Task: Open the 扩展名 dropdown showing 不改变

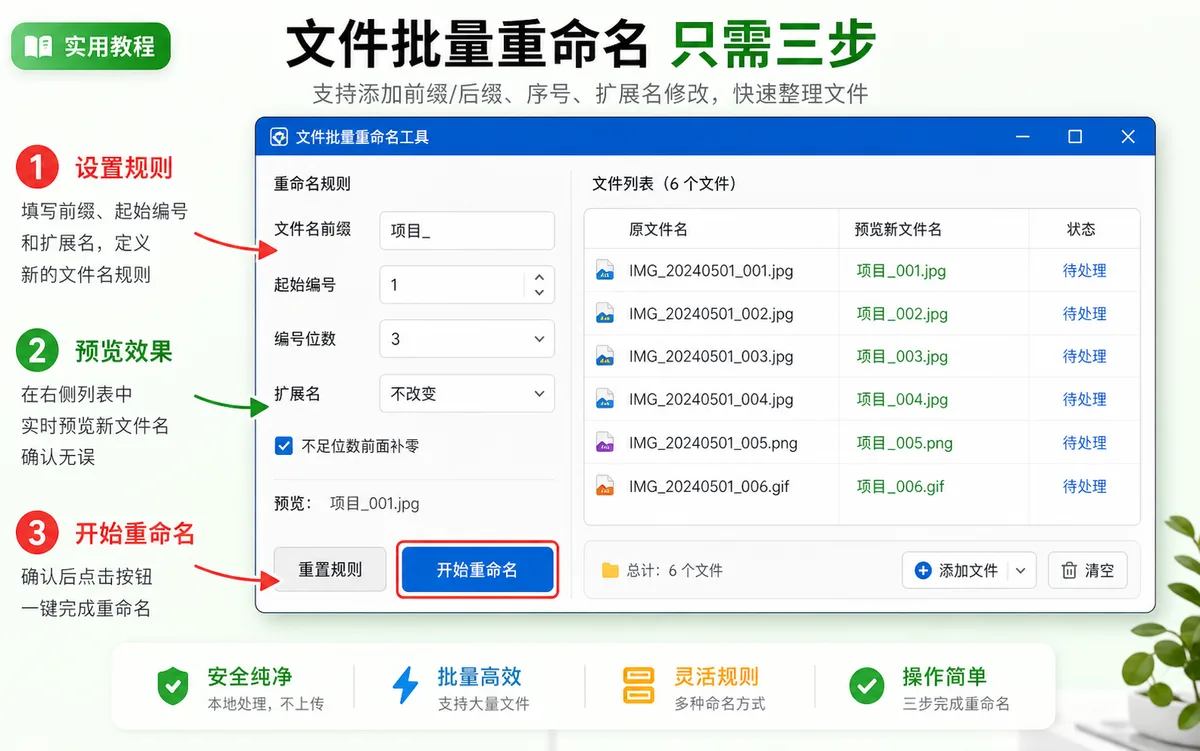Action: coord(467,393)
